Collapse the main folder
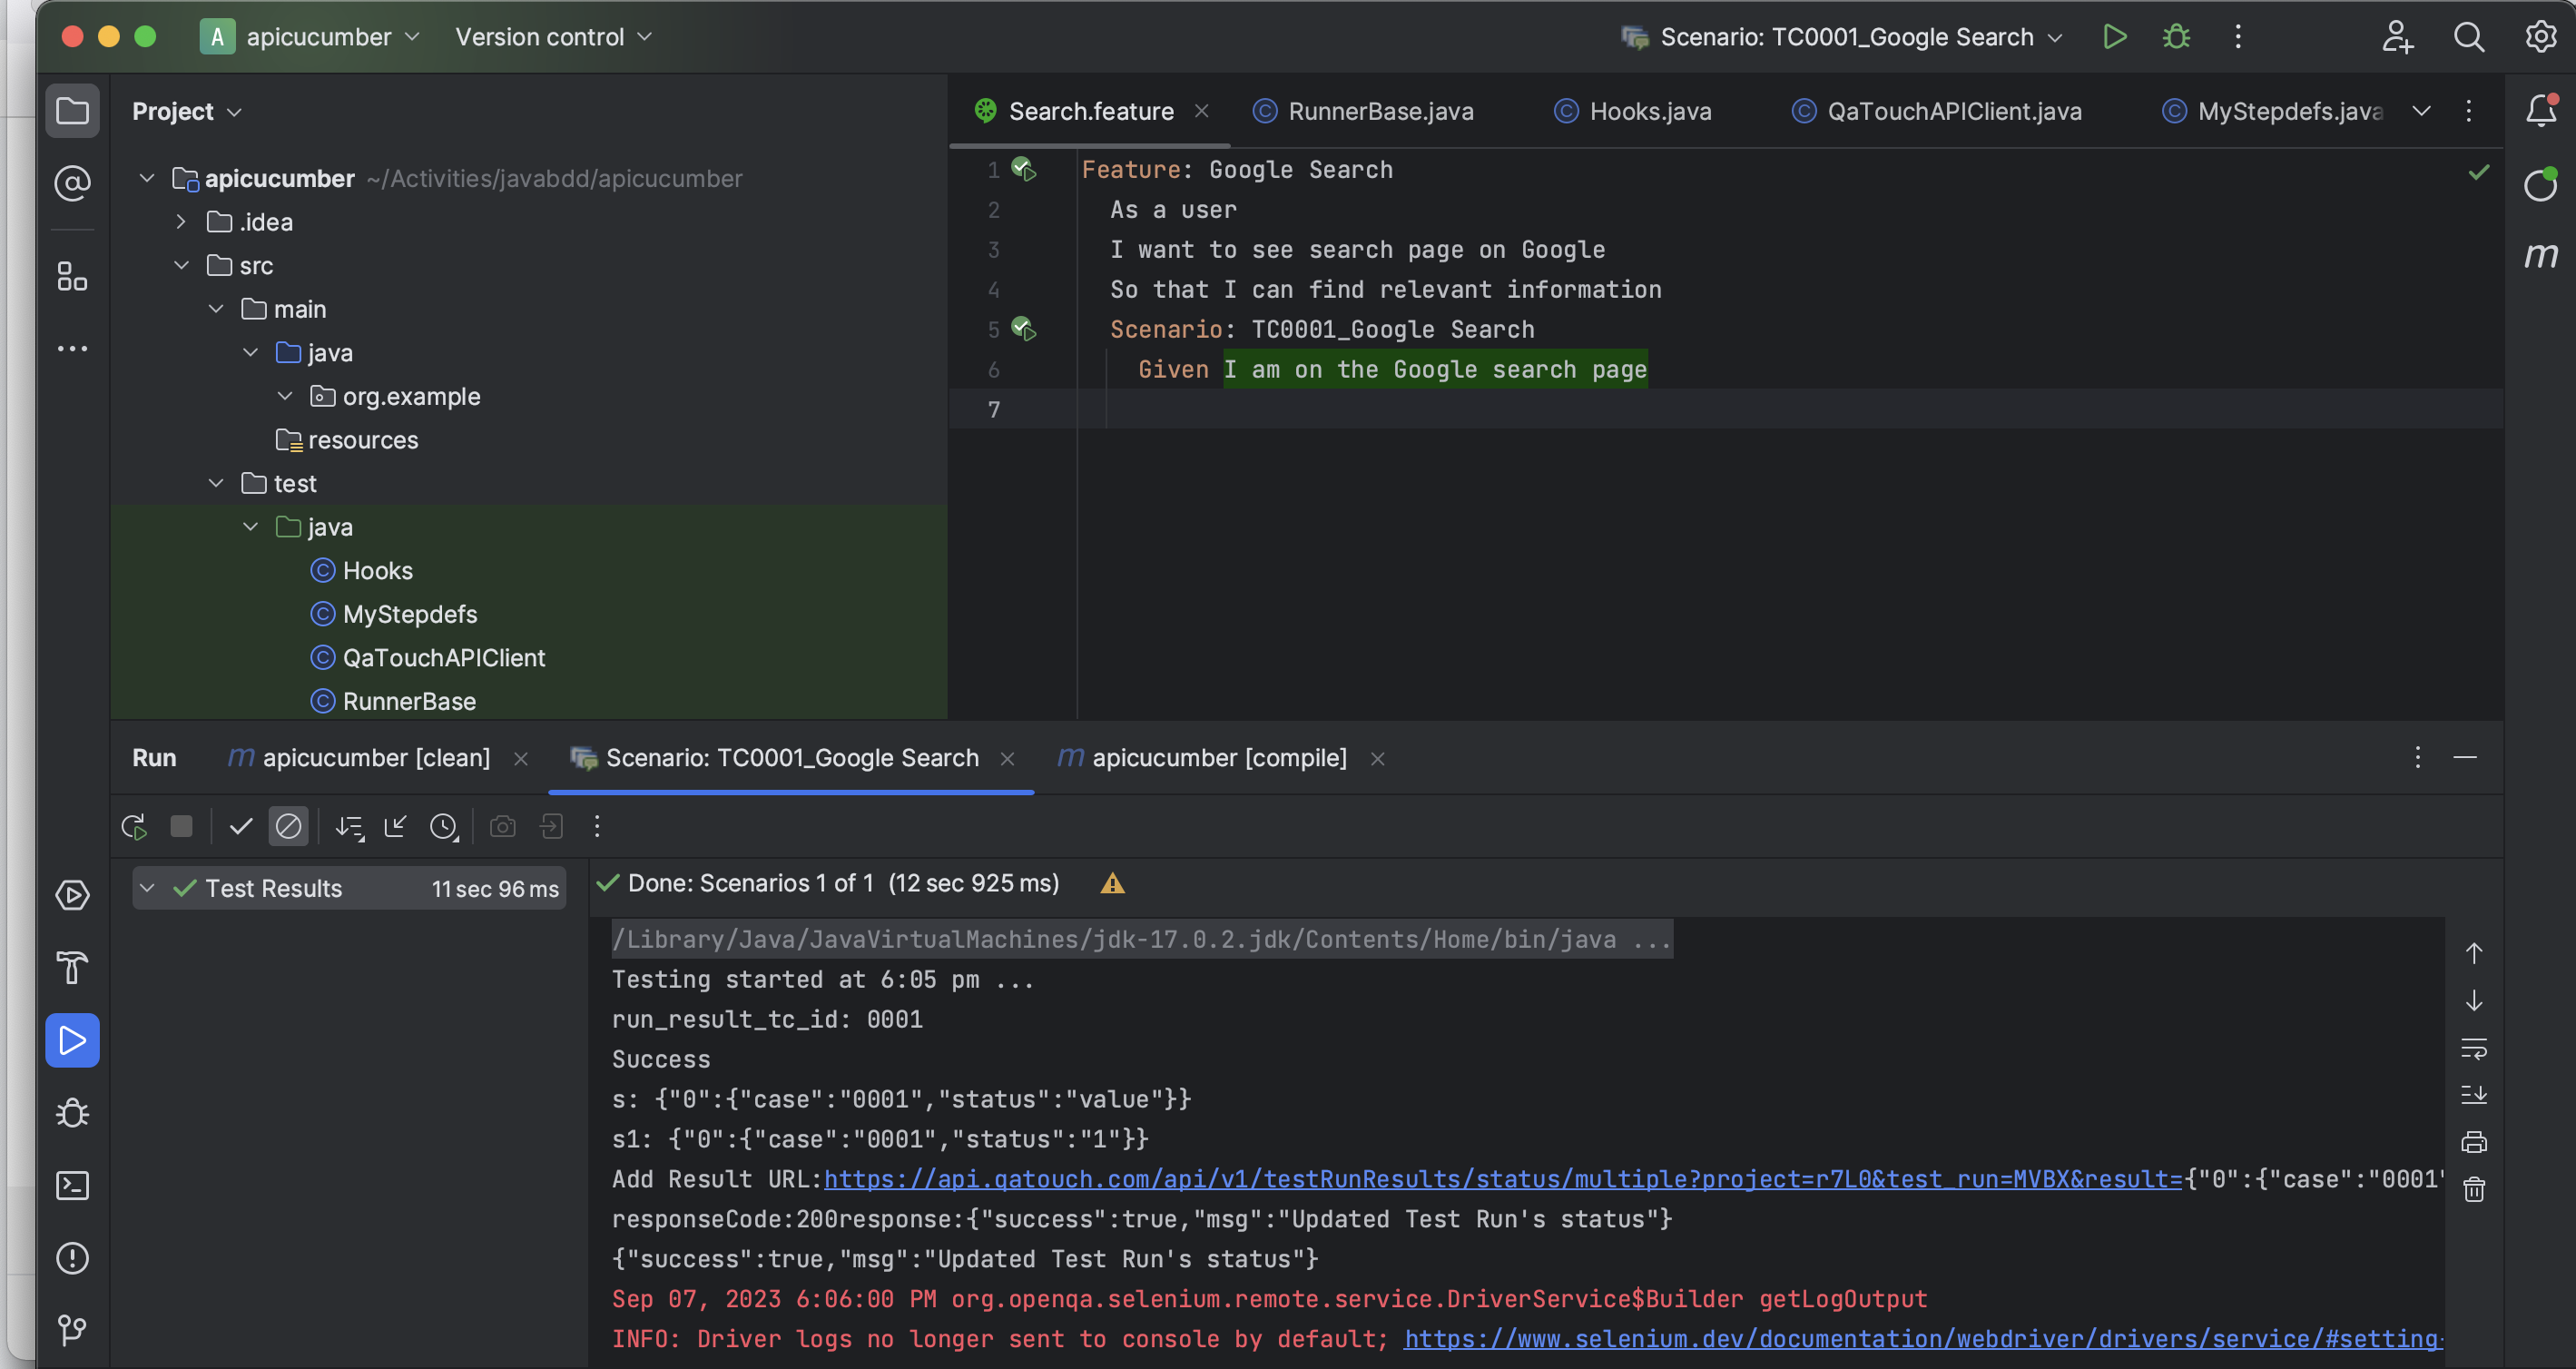This screenshot has height=1369, width=2576. (216, 309)
